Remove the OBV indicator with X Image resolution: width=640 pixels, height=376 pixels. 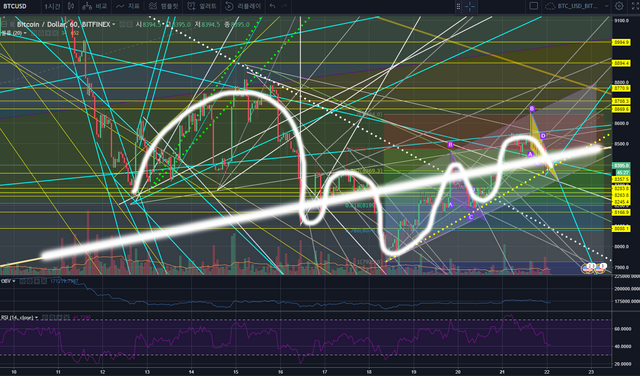click(x=45, y=281)
